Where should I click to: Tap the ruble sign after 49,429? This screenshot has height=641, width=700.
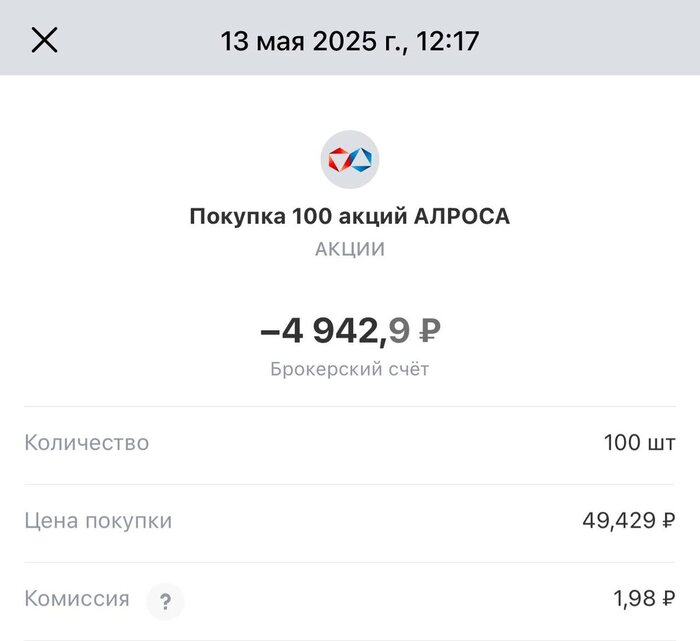pyautogui.click(x=668, y=521)
